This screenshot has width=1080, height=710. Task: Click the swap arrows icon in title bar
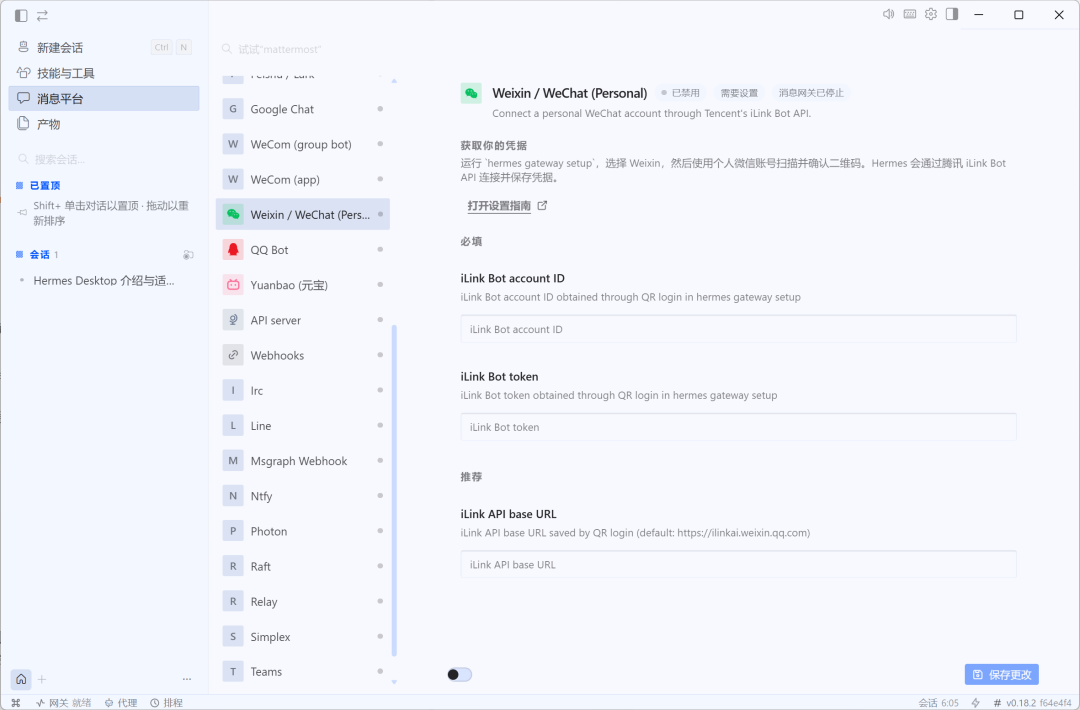[43, 15]
